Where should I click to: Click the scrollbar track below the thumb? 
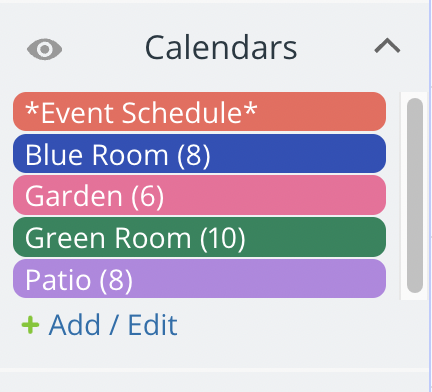click(415, 296)
